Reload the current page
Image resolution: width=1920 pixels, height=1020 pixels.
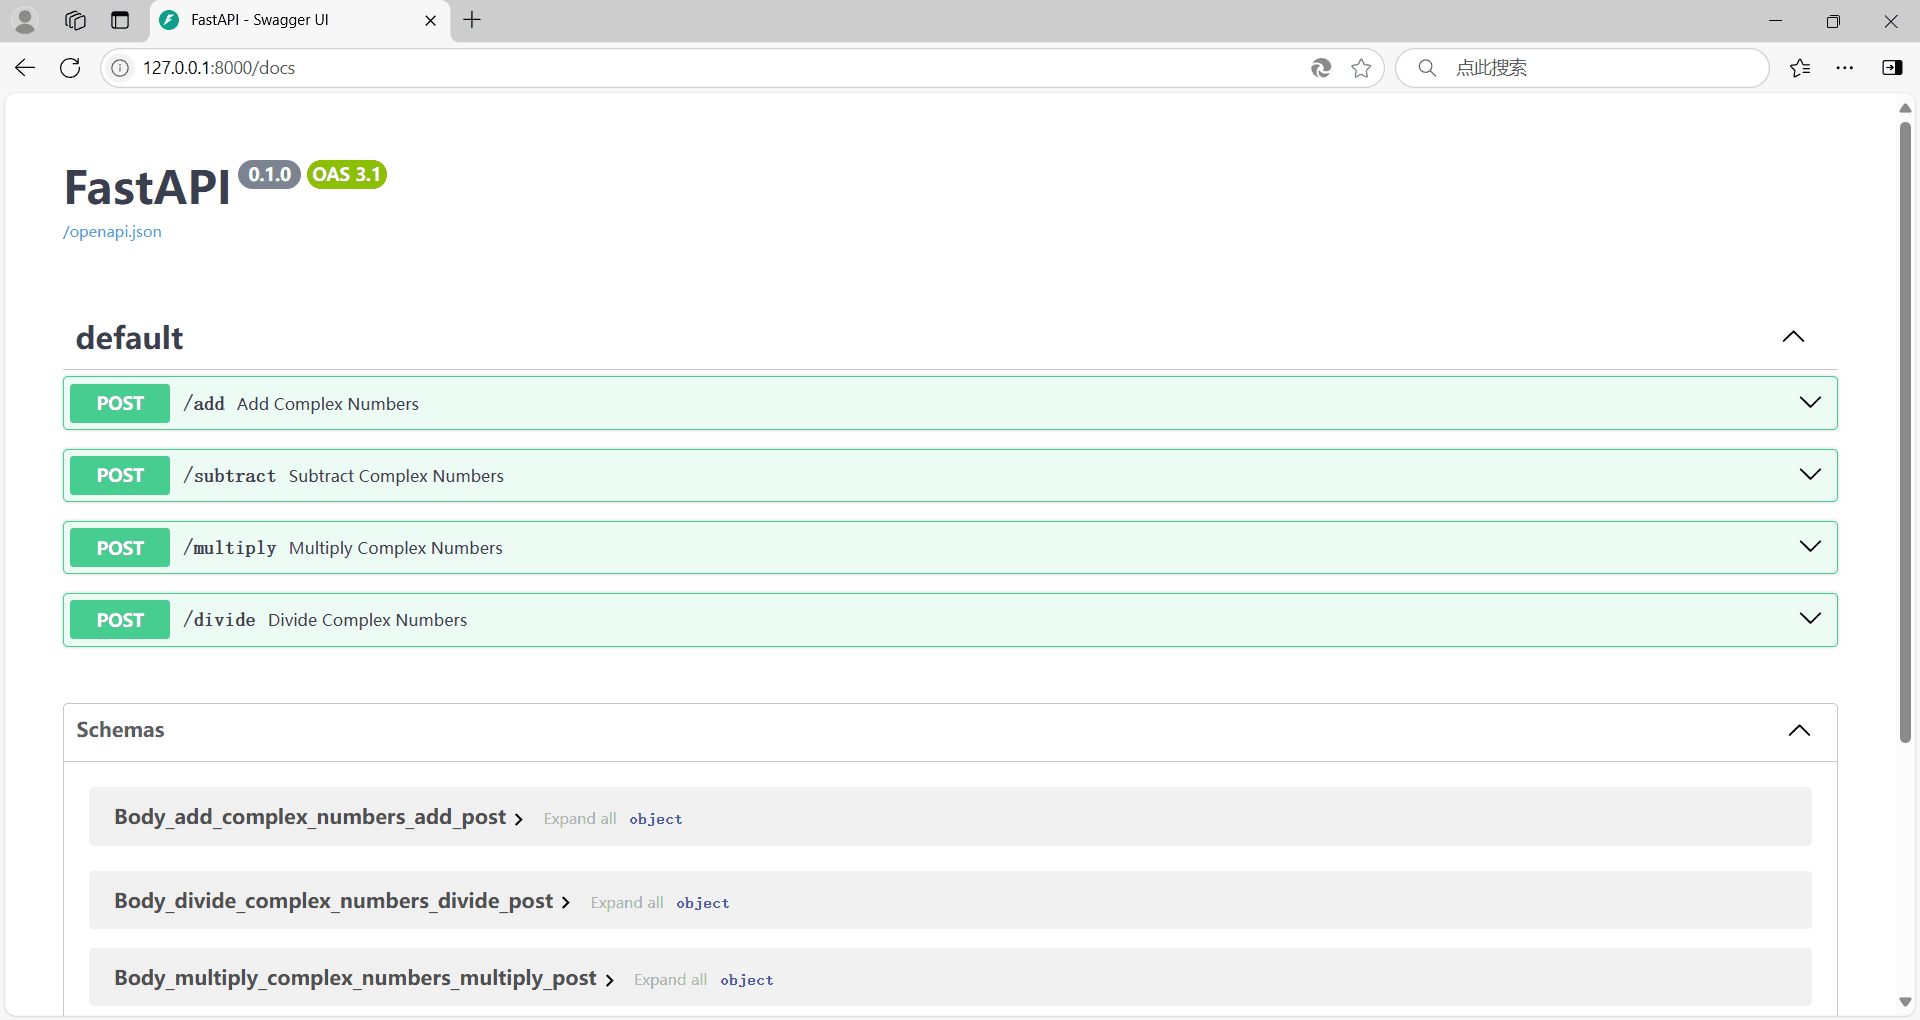tap(70, 68)
